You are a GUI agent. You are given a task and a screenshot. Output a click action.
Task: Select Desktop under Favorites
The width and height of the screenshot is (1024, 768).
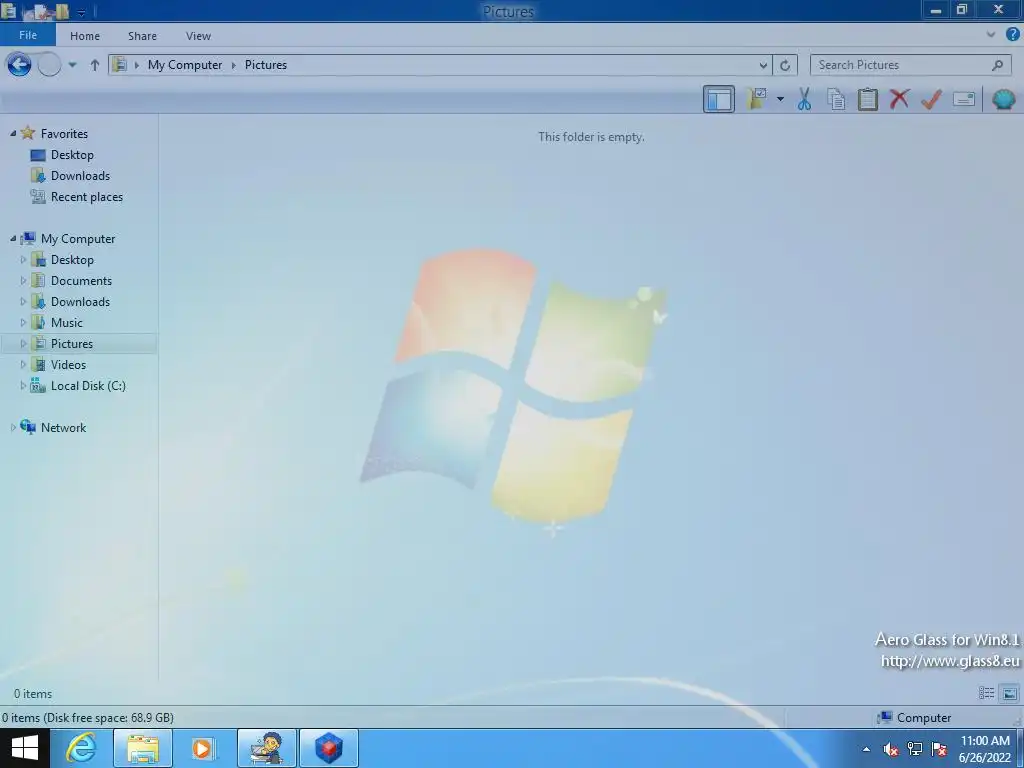click(72, 155)
